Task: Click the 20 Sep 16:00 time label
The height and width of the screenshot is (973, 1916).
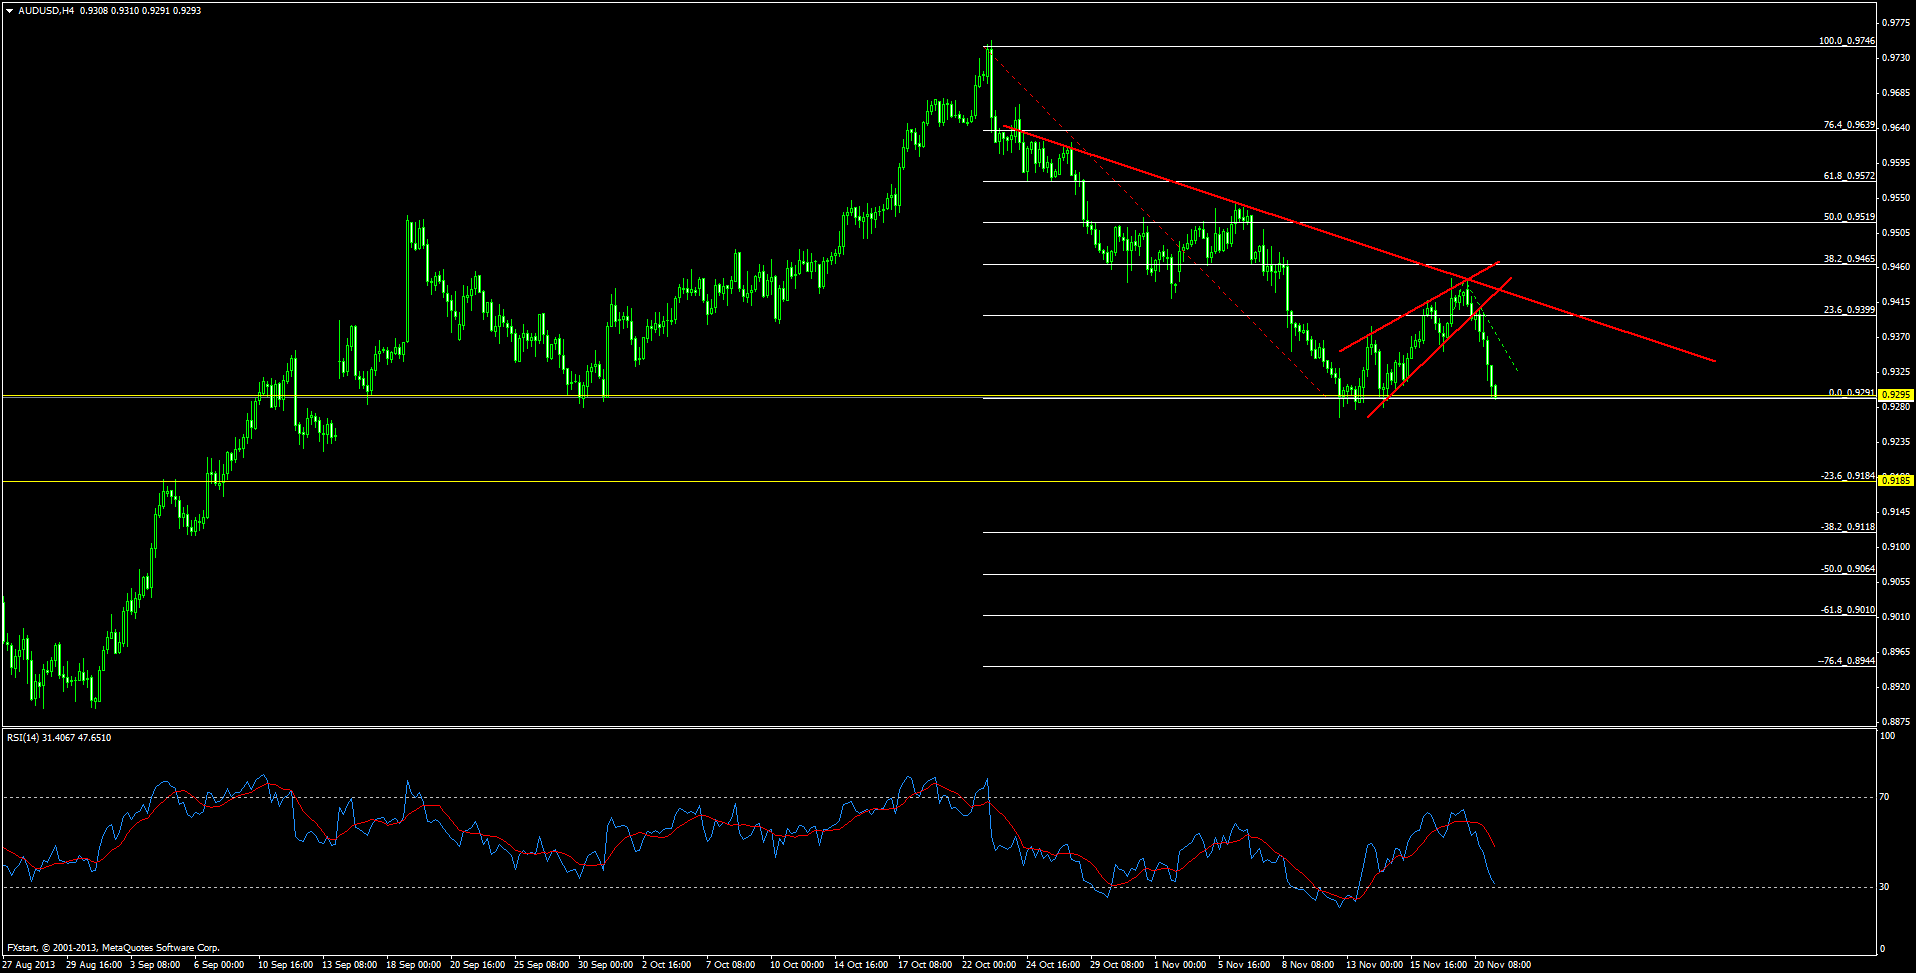Action: pyautogui.click(x=478, y=965)
